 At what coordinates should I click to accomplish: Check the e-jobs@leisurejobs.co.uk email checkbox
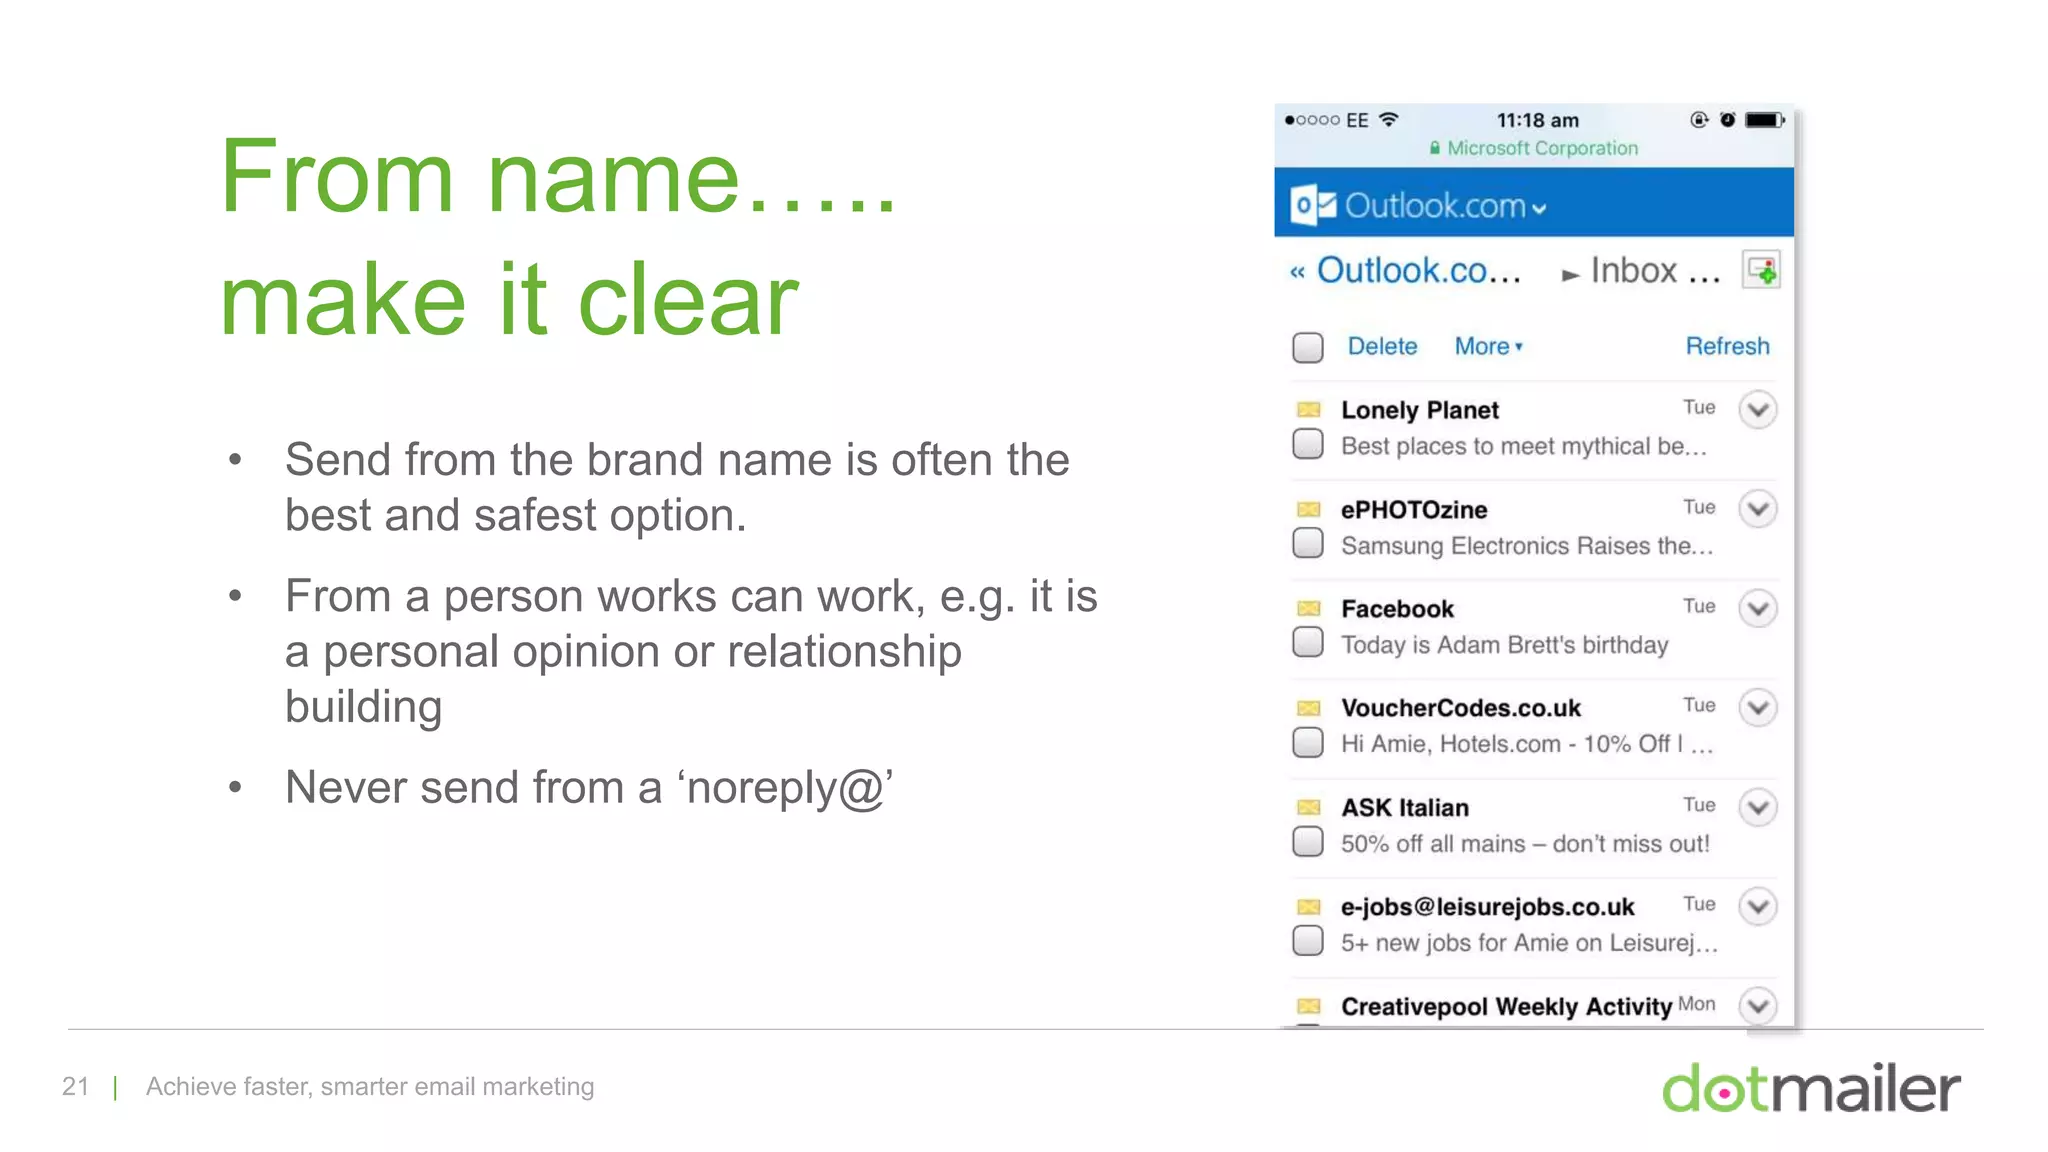(x=1307, y=940)
